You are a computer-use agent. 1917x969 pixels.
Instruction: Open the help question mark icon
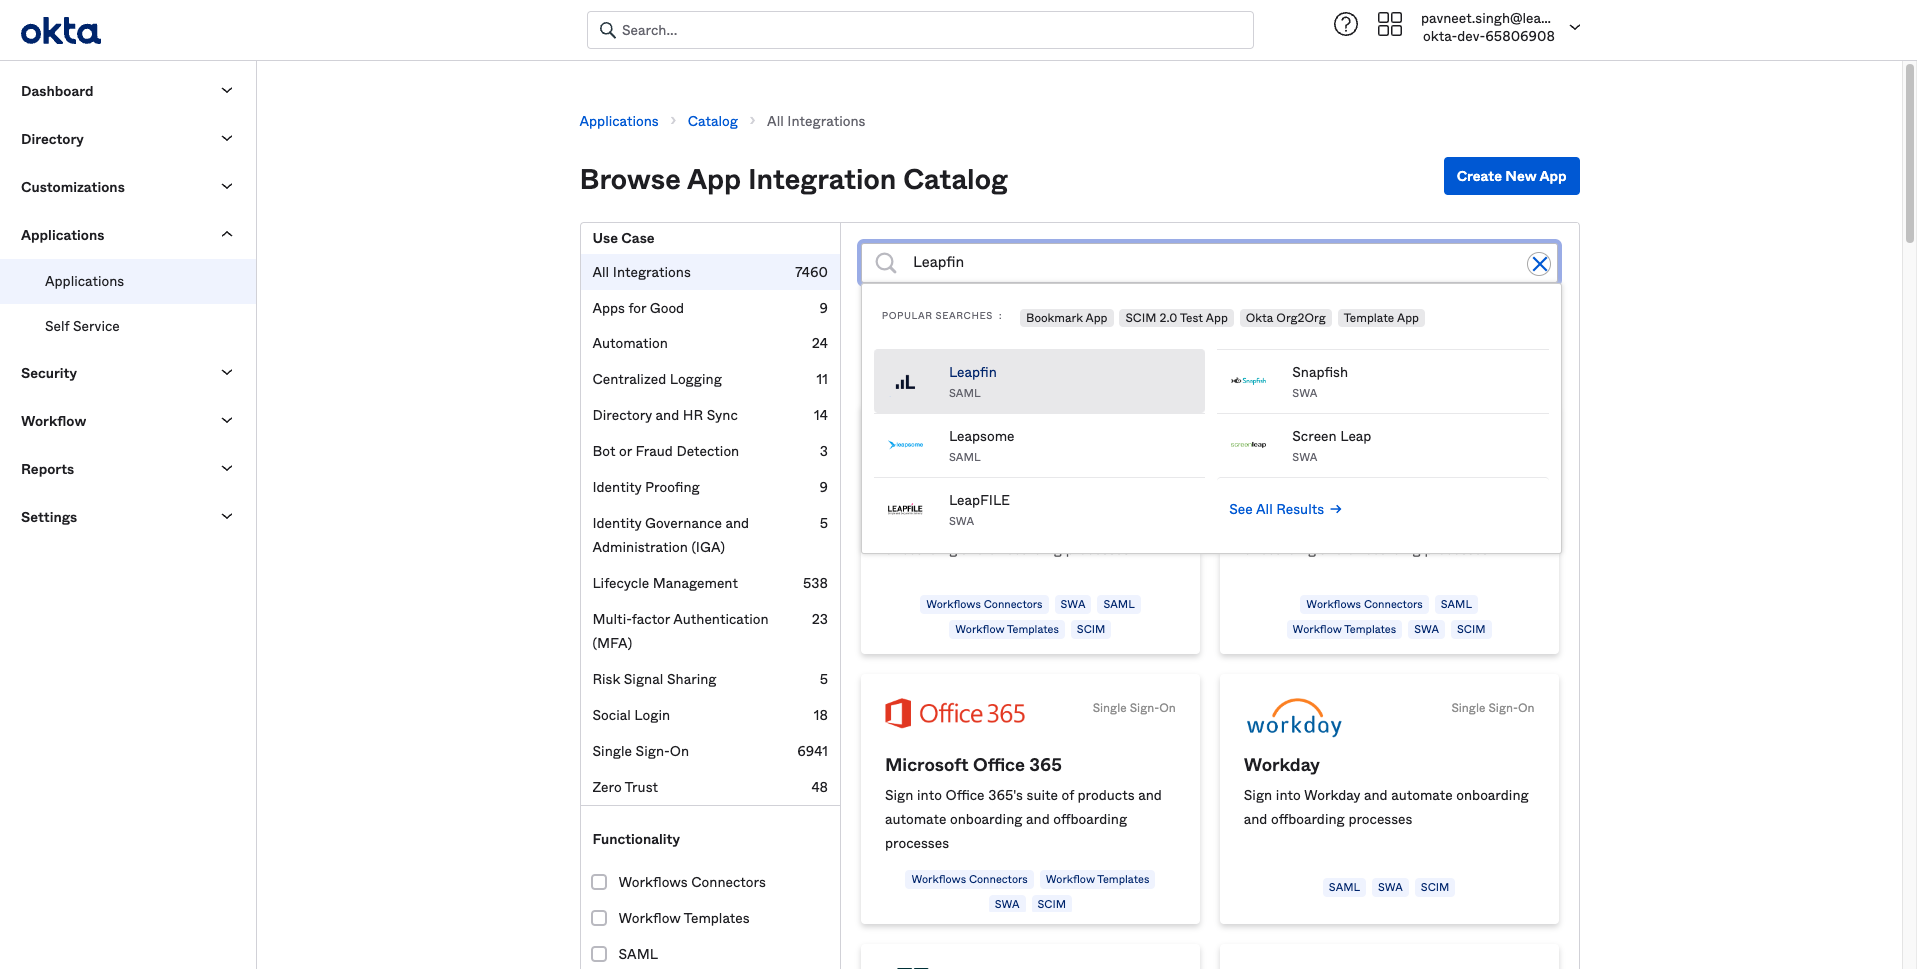(1345, 25)
